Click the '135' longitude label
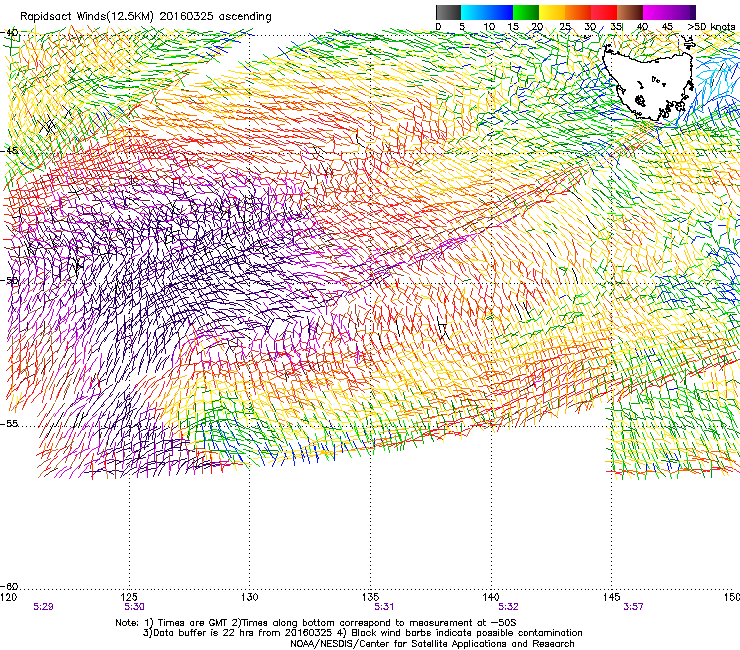Viewport: 740px width, 650px height. click(370, 597)
